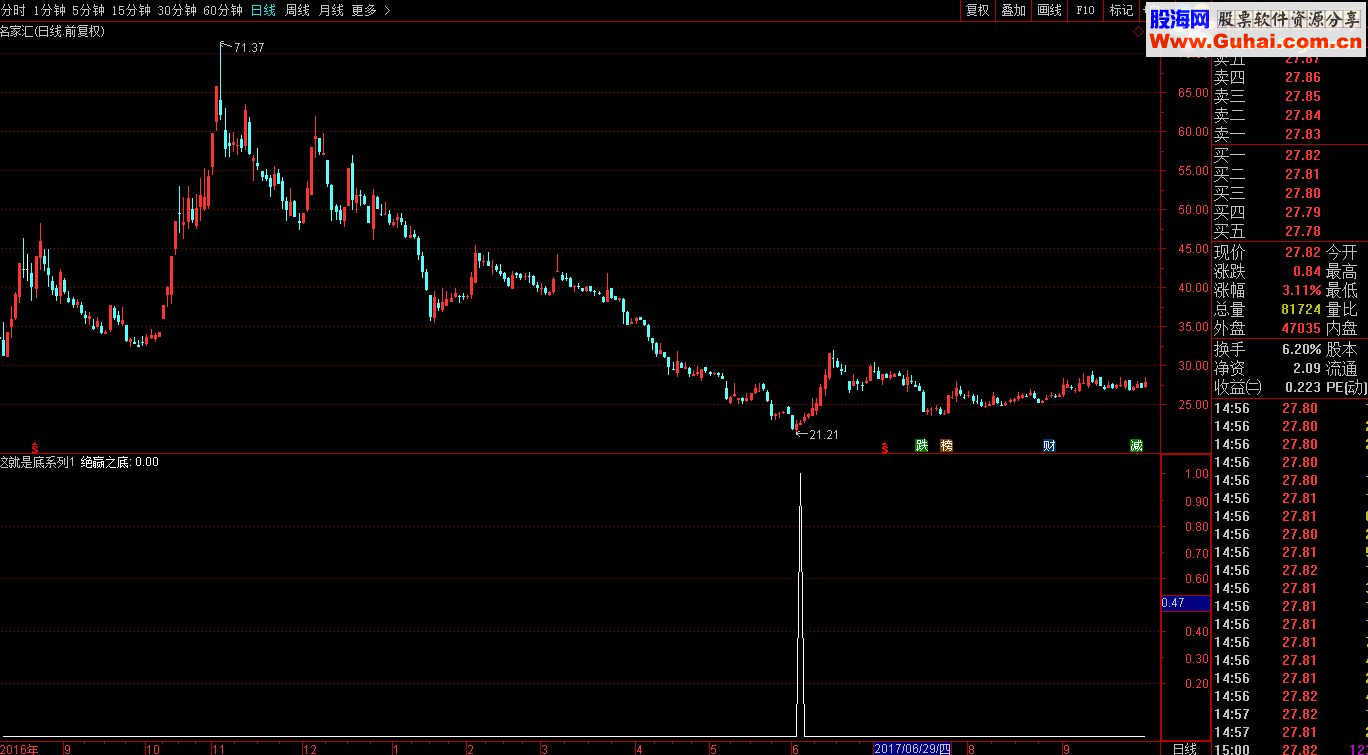Click the 名家汇(日线,前复权) chart title

point(52,31)
